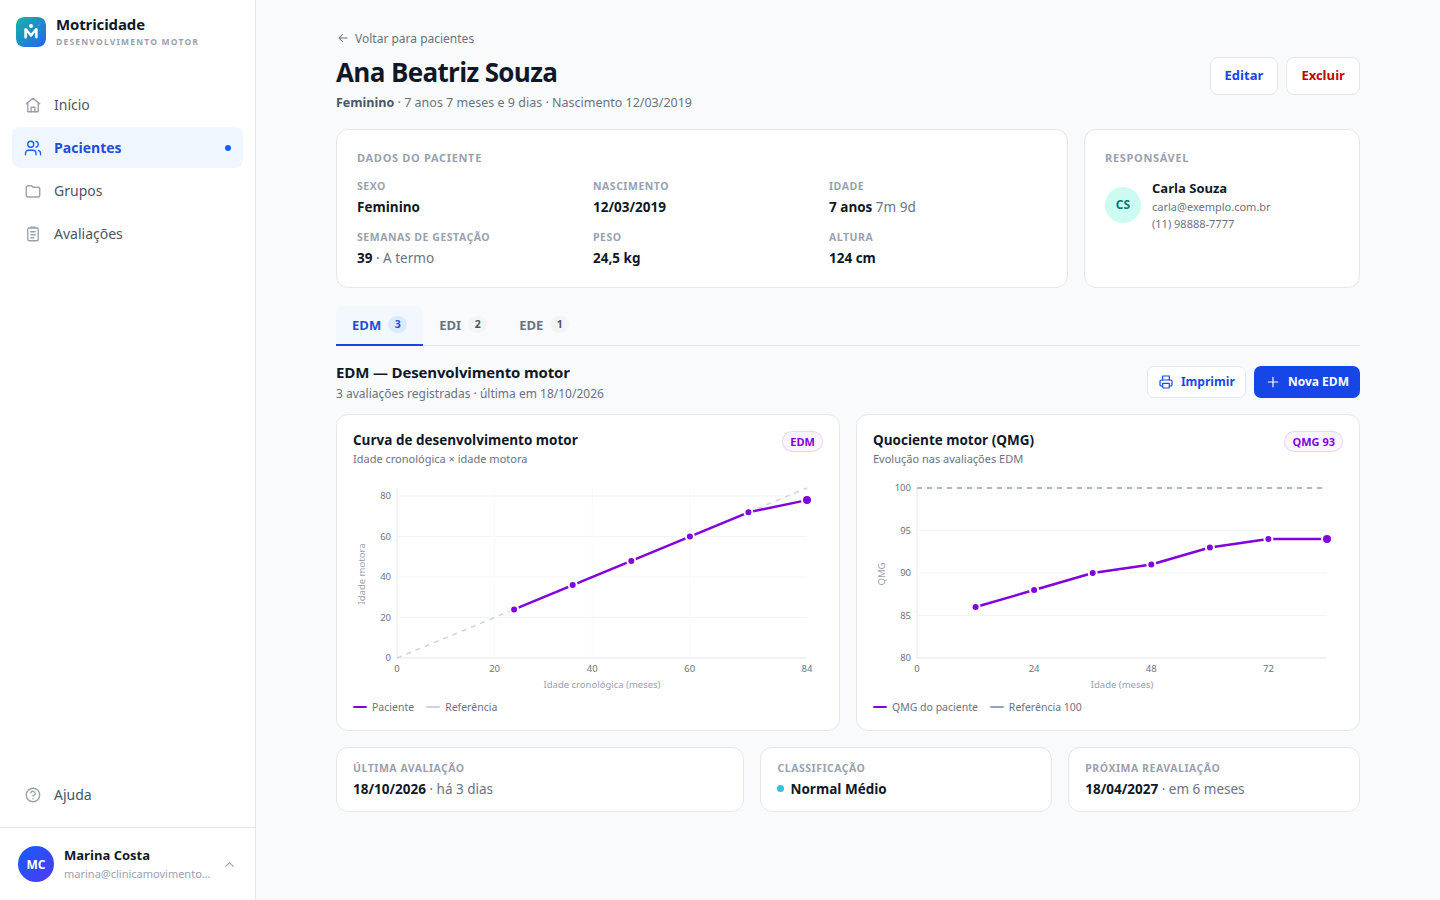This screenshot has height=900, width=1440.
Task: Click the Editar button
Action: 1244,76
